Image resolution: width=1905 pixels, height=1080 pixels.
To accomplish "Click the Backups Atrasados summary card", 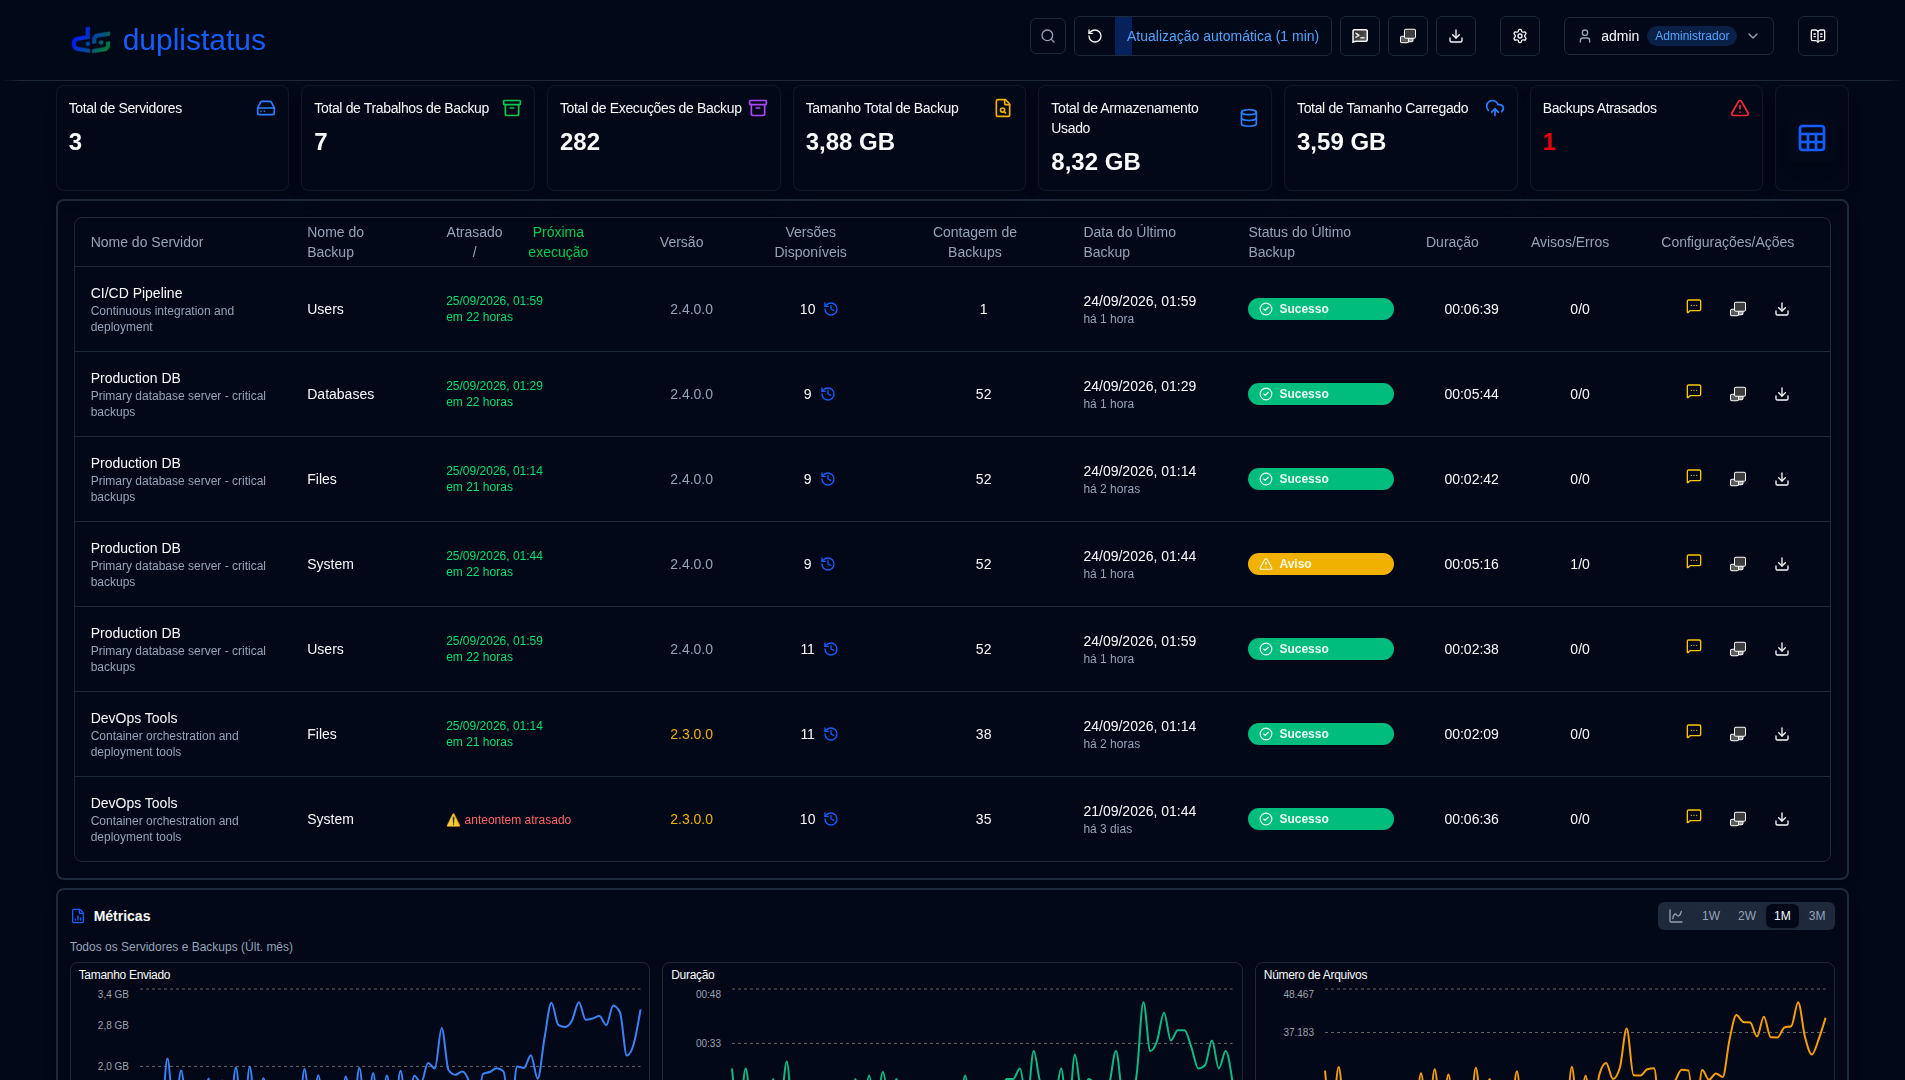I will tap(1646, 138).
